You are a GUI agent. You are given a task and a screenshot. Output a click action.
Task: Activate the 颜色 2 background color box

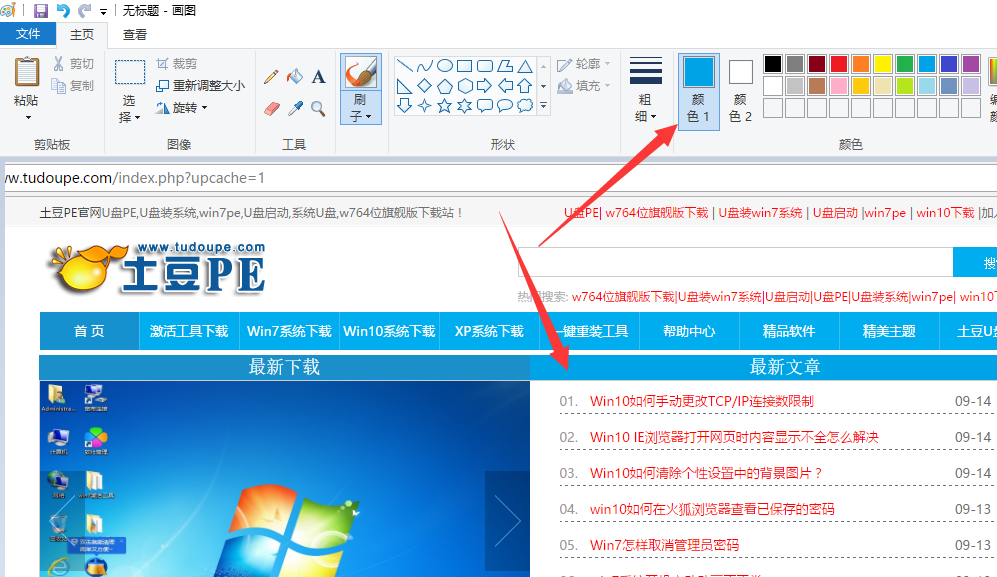pos(741,92)
